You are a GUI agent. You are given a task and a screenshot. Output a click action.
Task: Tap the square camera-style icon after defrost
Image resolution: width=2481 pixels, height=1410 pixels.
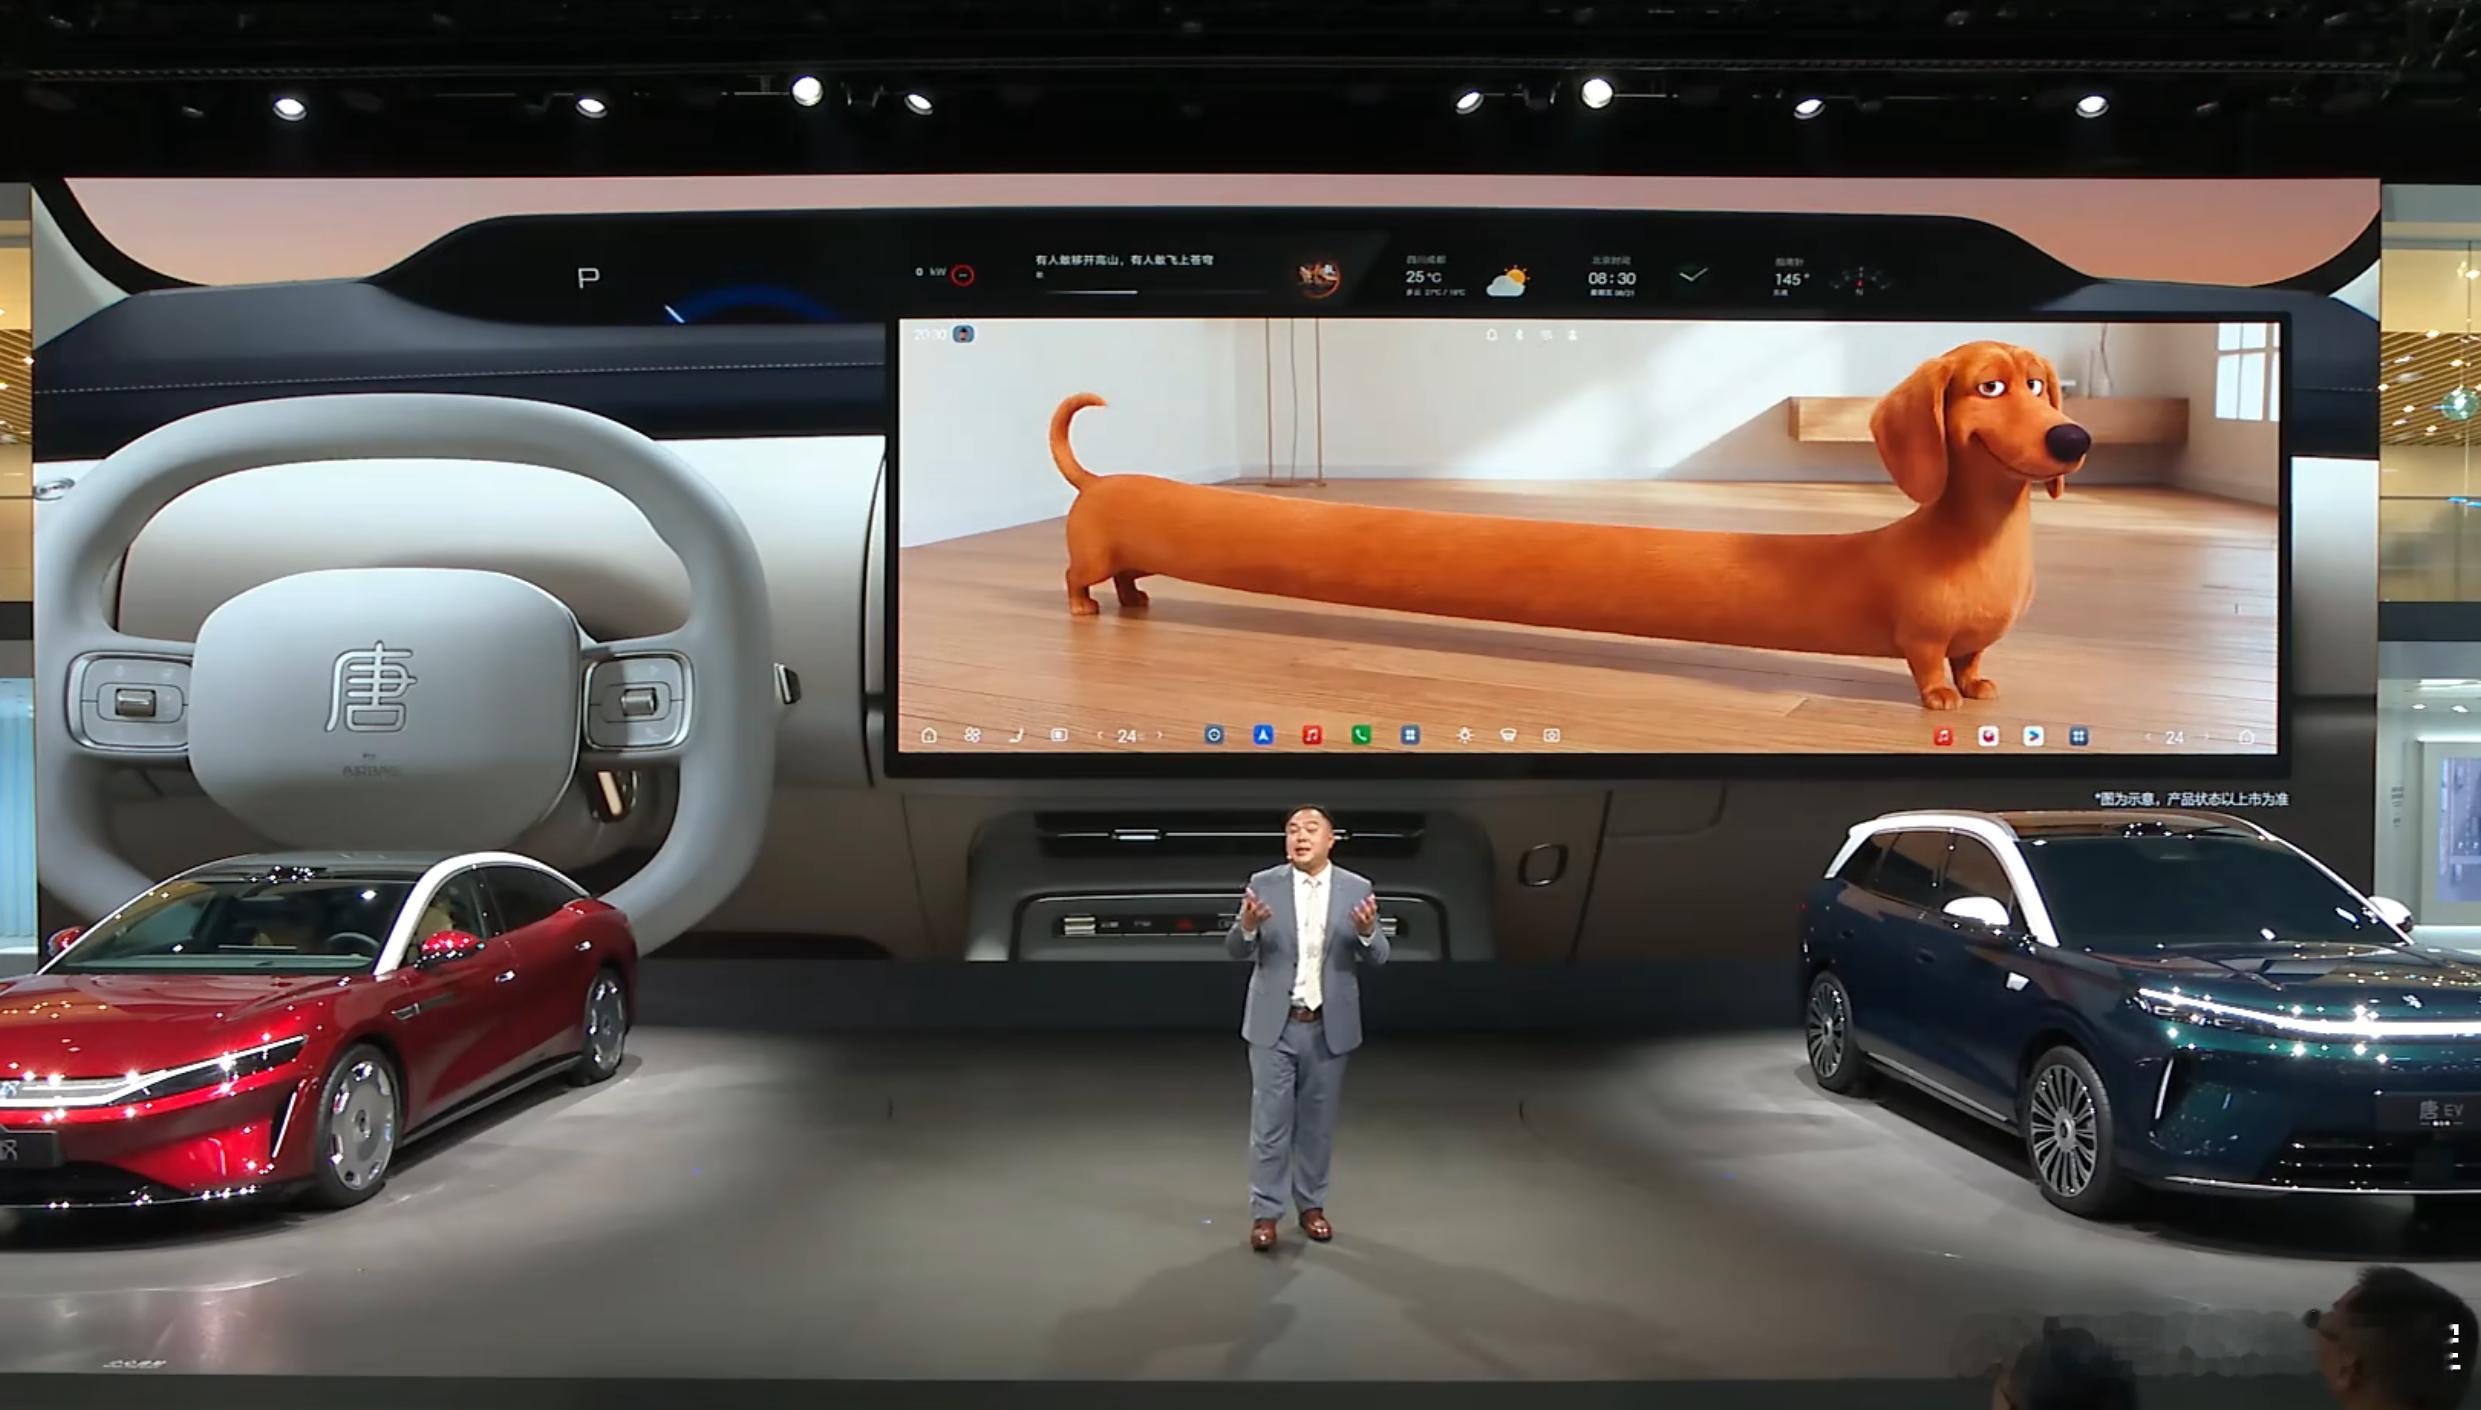tap(1551, 735)
